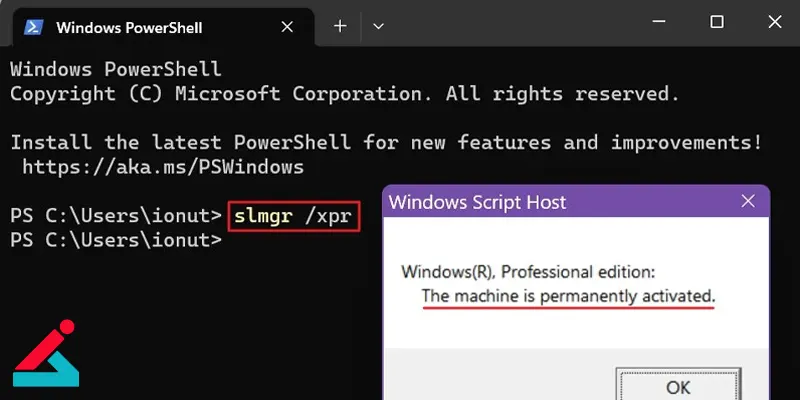Click the Copyright Microsoft Corporation line
Screen dimensions: 800x400
coord(345,94)
